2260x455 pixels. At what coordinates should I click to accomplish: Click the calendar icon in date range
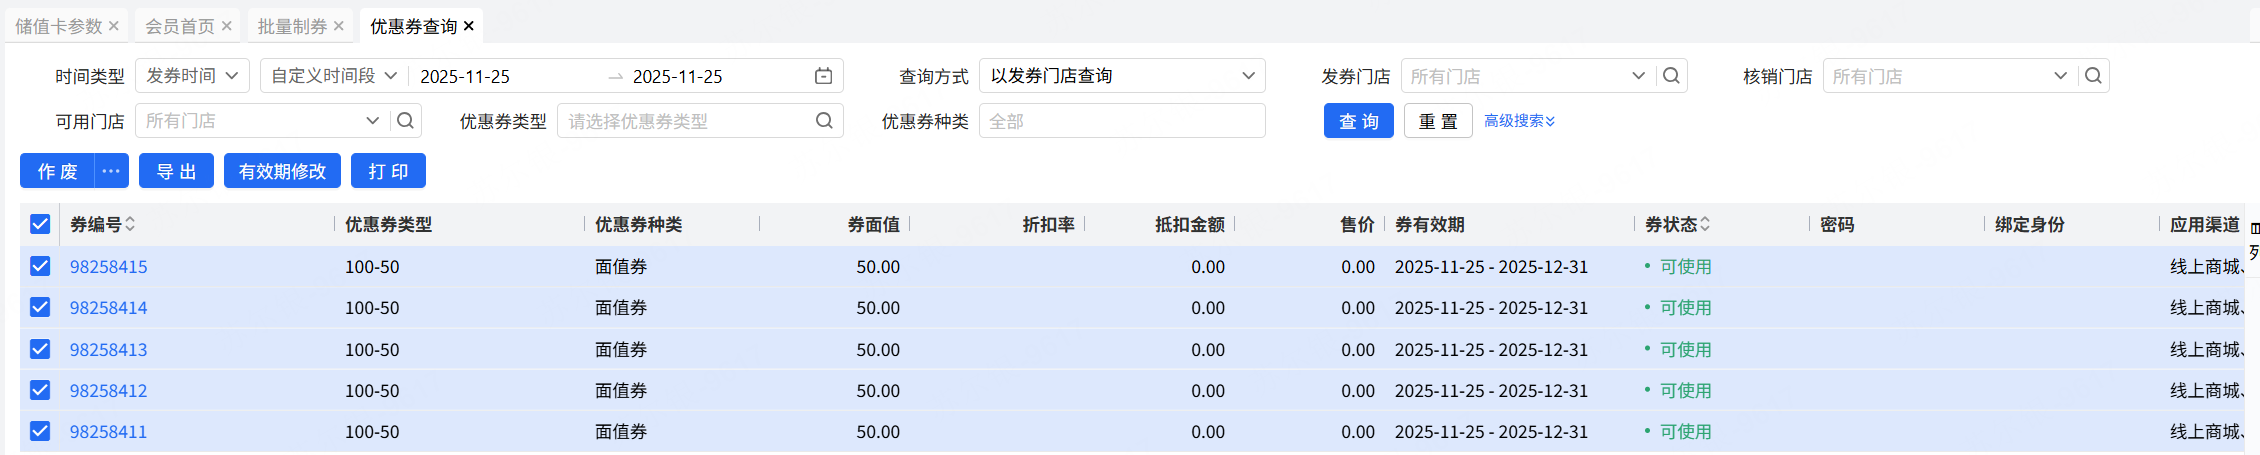(x=823, y=76)
